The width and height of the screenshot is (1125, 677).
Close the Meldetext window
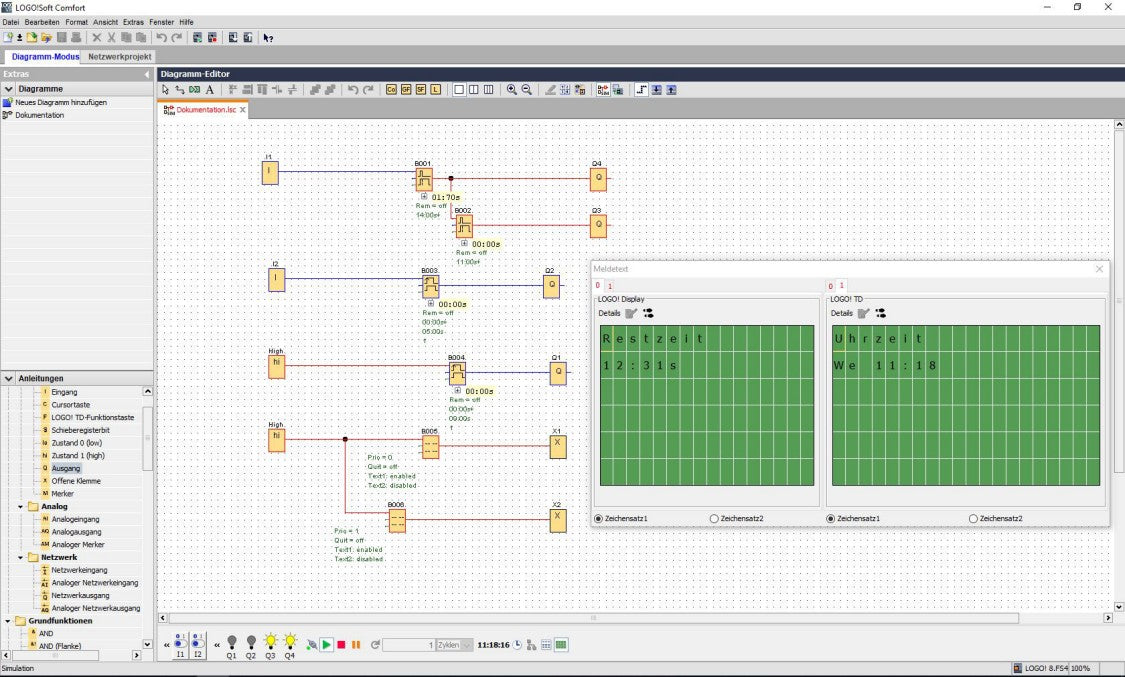click(1099, 269)
